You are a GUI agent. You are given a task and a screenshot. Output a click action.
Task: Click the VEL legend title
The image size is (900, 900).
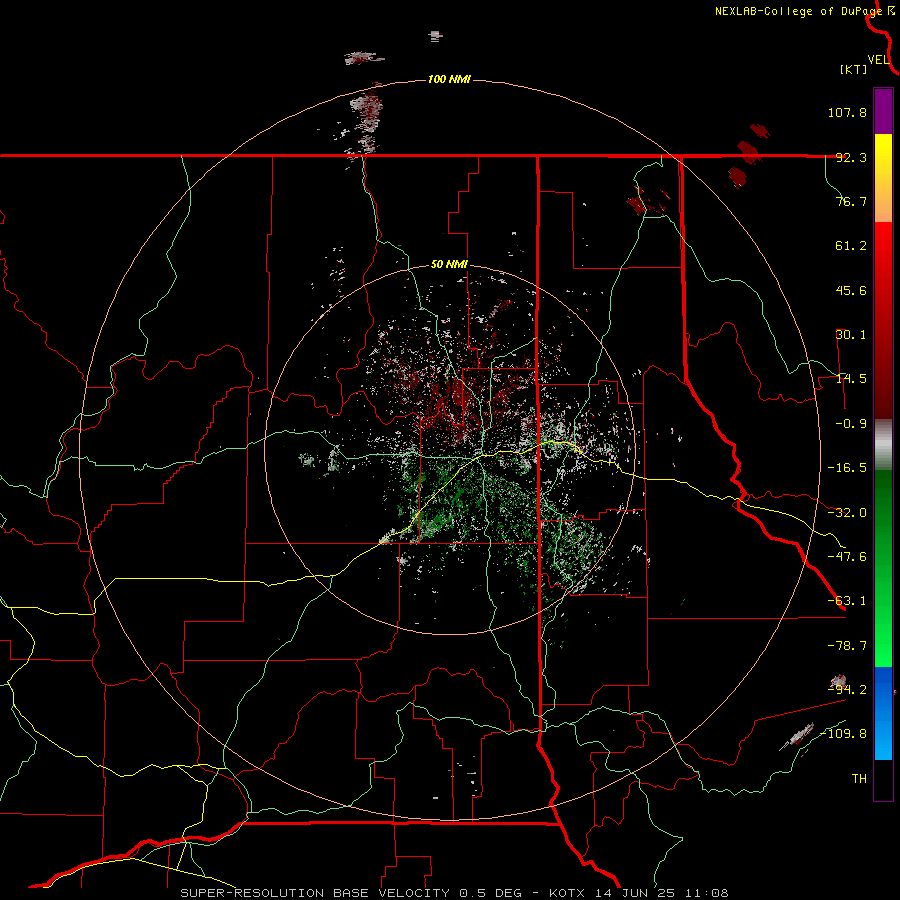(x=878, y=60)
